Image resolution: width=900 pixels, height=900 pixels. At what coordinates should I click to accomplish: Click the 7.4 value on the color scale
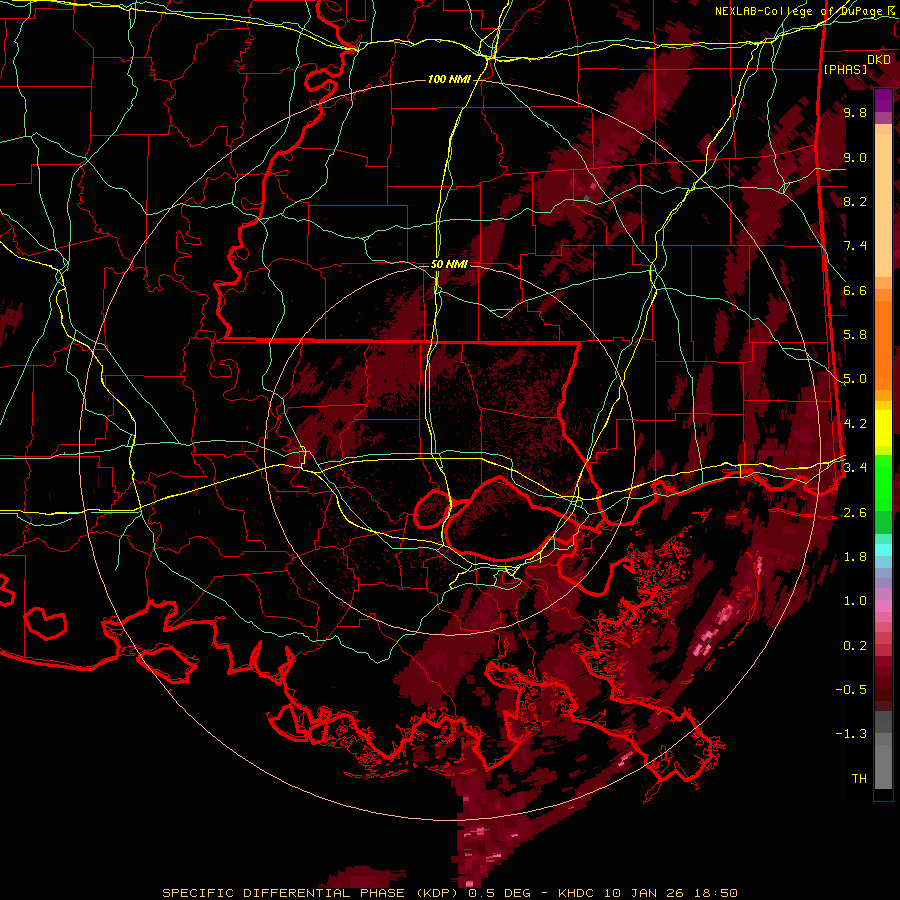click(855, 246)
